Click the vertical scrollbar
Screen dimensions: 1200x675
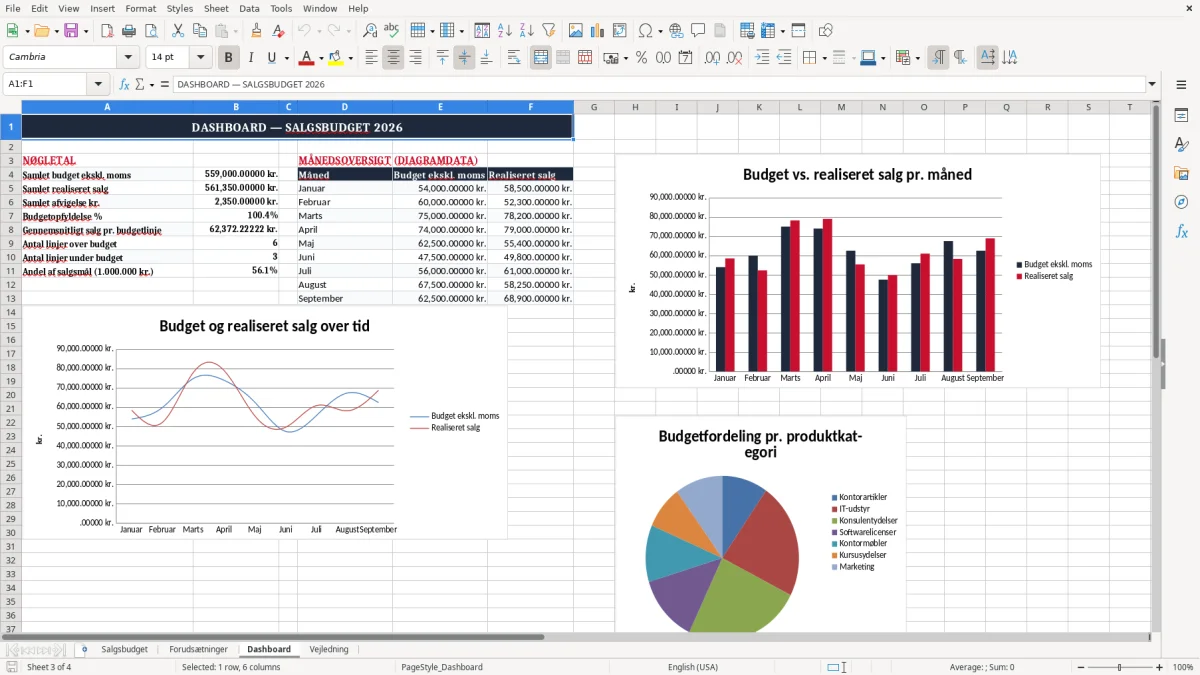point(1157,365)
